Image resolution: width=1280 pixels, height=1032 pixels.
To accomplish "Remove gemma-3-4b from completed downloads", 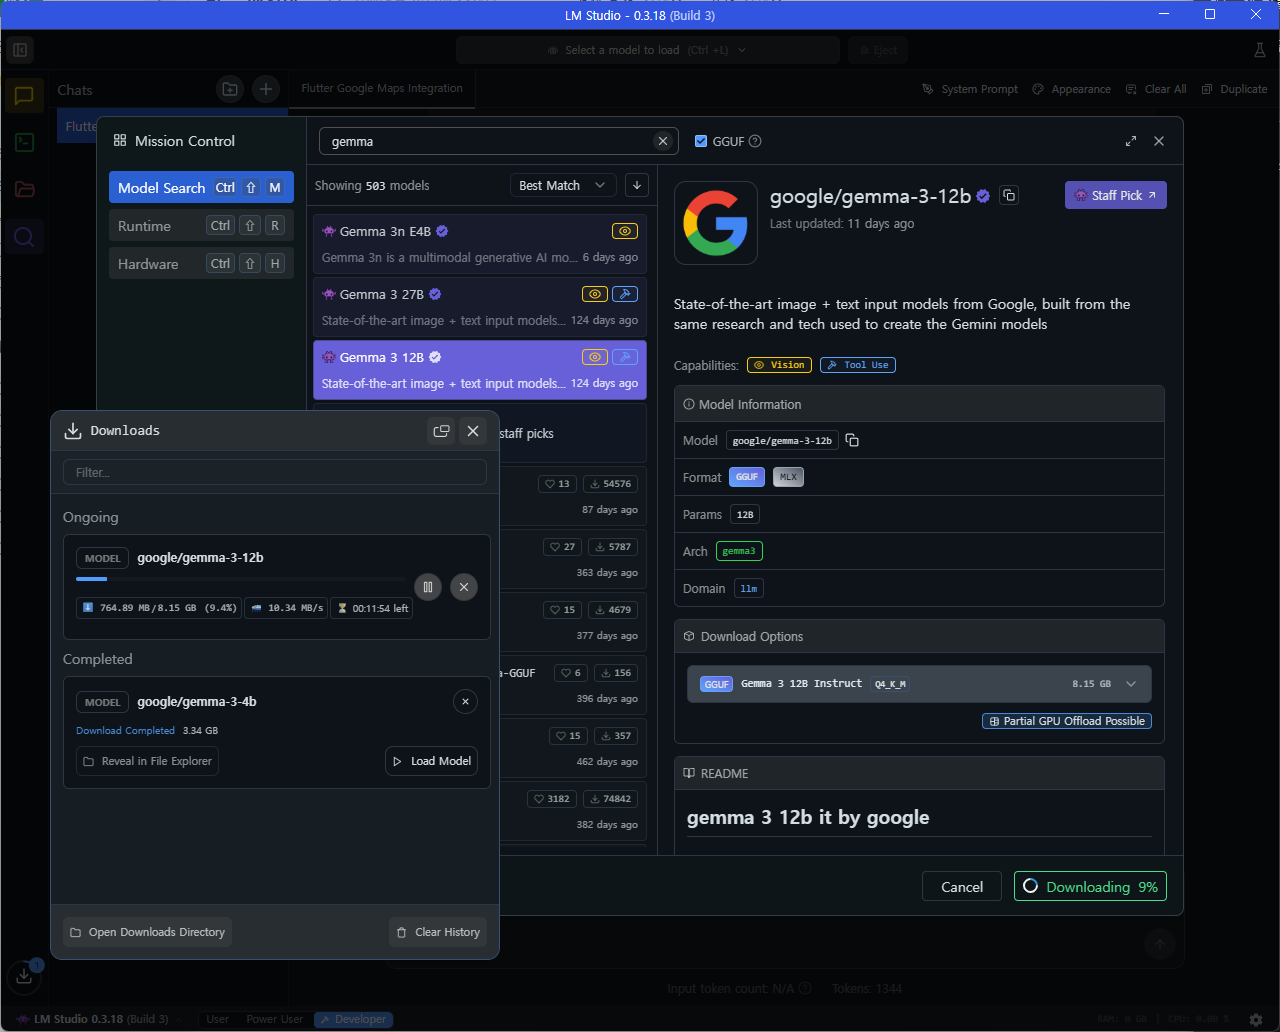I will point(465,702).
